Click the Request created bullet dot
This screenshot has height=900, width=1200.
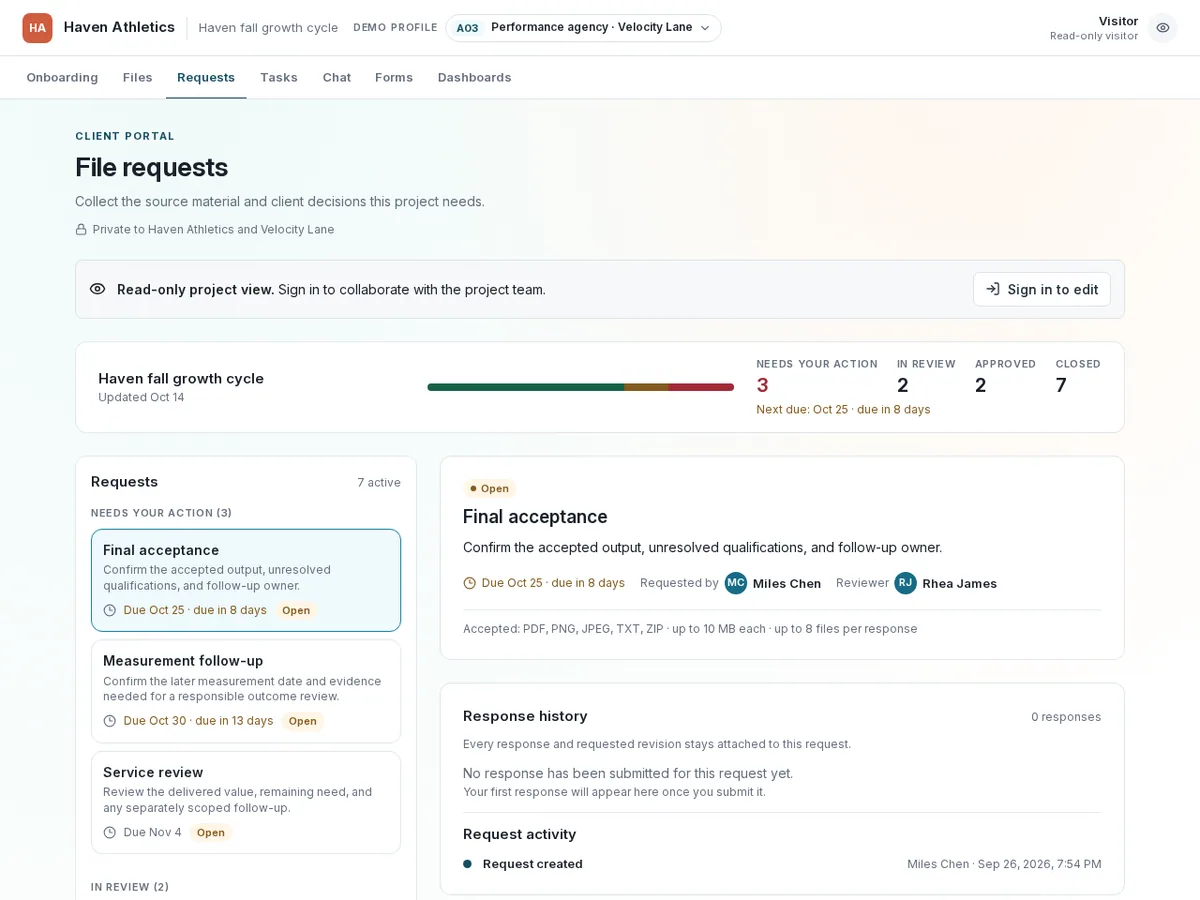[x=467, y=864]
